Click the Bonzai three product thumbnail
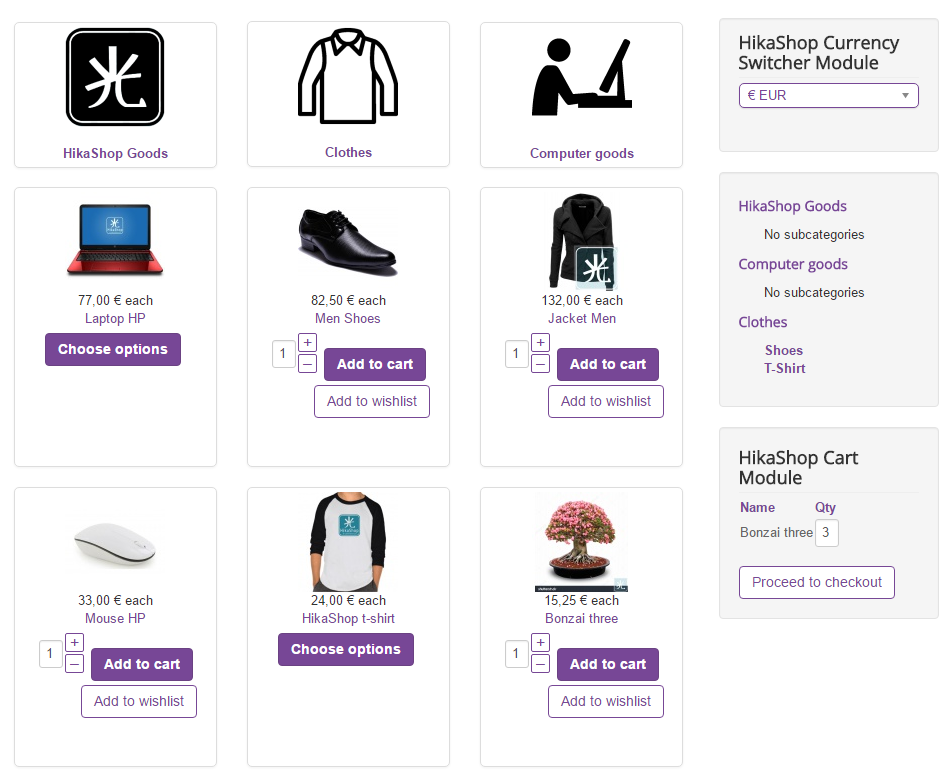 [581, 541]
